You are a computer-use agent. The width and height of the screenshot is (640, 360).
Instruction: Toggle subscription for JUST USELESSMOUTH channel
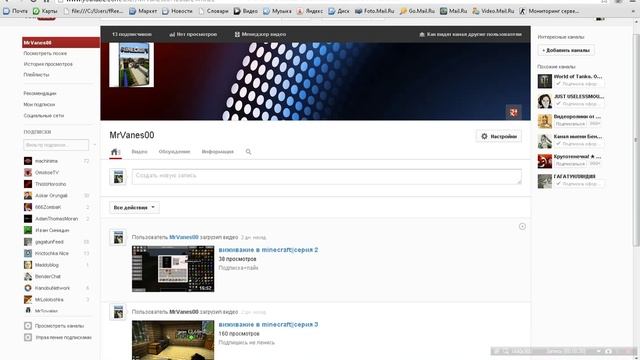[x=579, y=104]
